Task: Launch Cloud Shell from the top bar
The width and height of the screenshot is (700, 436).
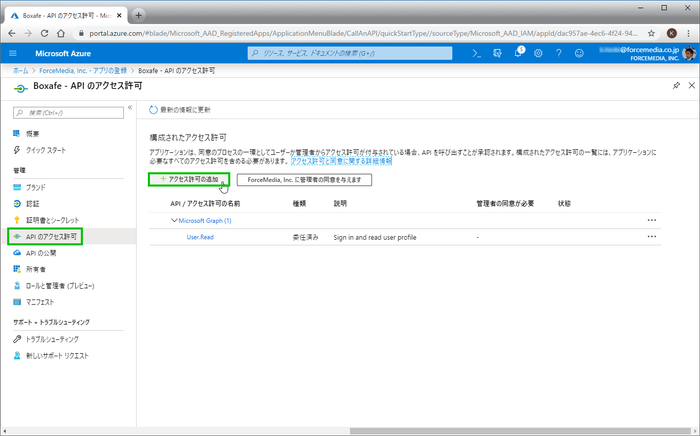Action: point(476,54)
